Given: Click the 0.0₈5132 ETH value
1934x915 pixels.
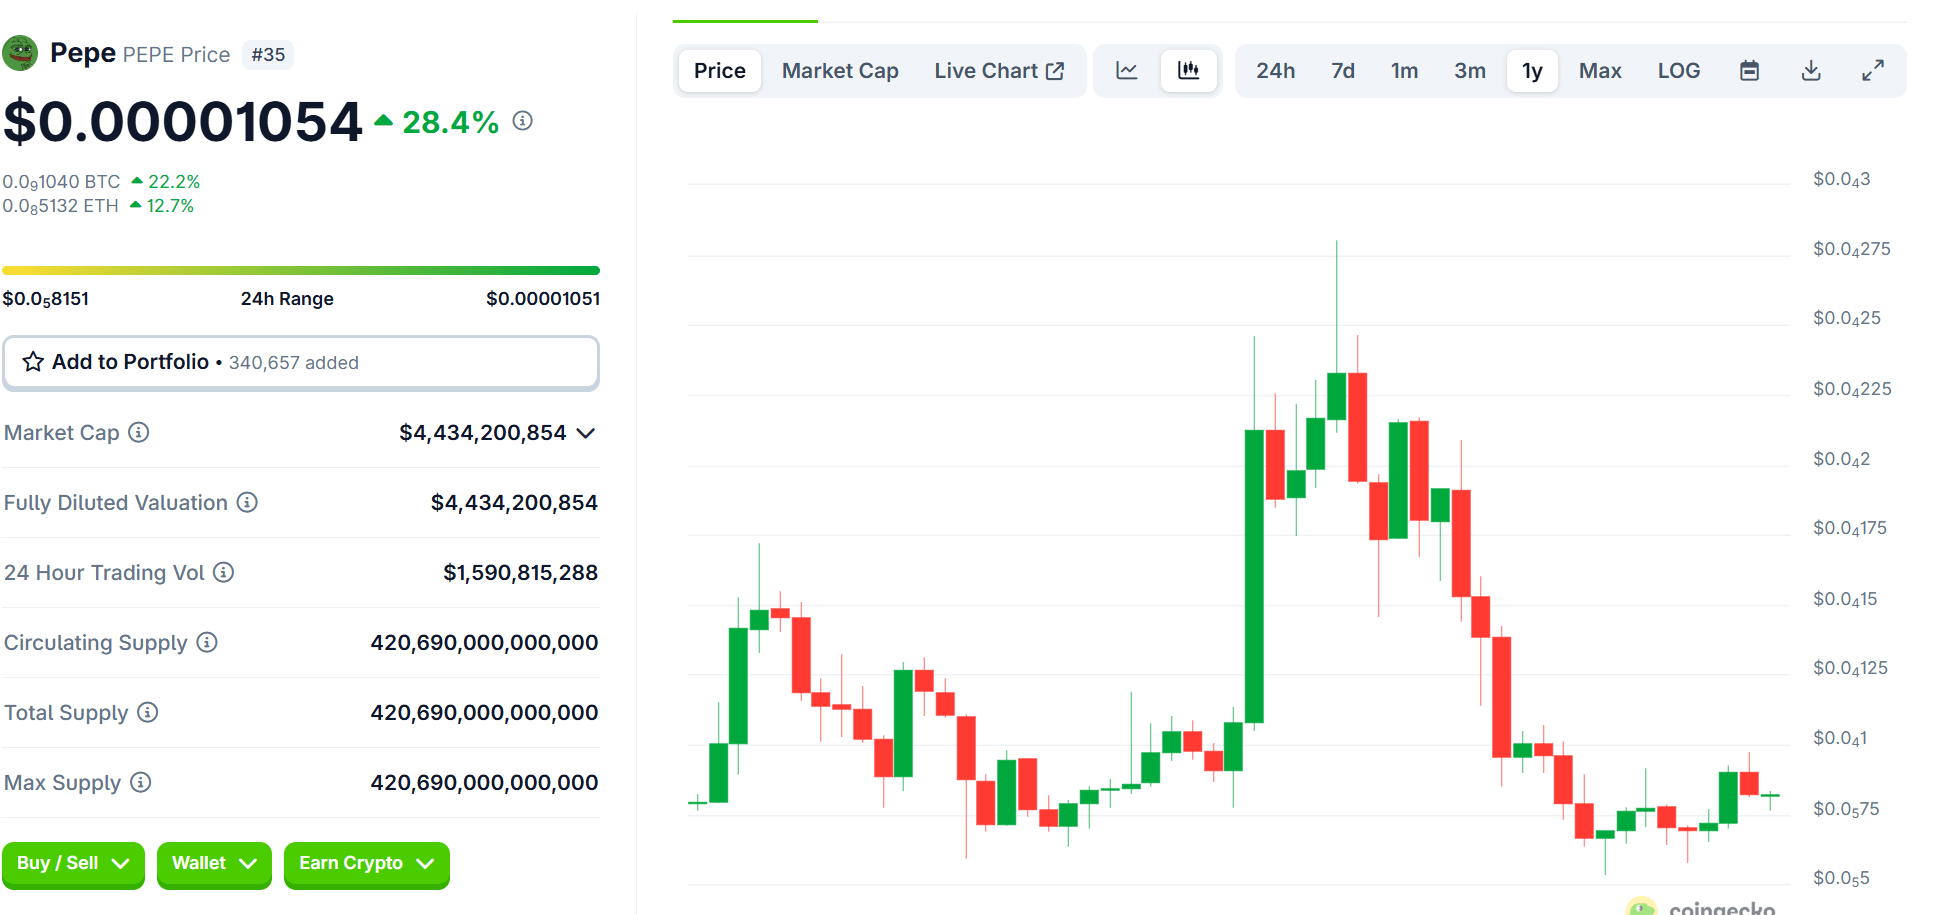Looking at the screenshot, I should click(x=60, y=206).
